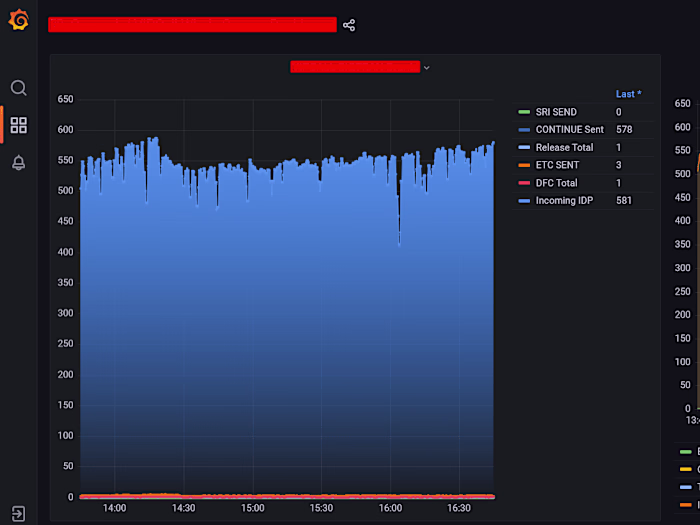Expand the panel title dropdown chevron

(426, 68)
